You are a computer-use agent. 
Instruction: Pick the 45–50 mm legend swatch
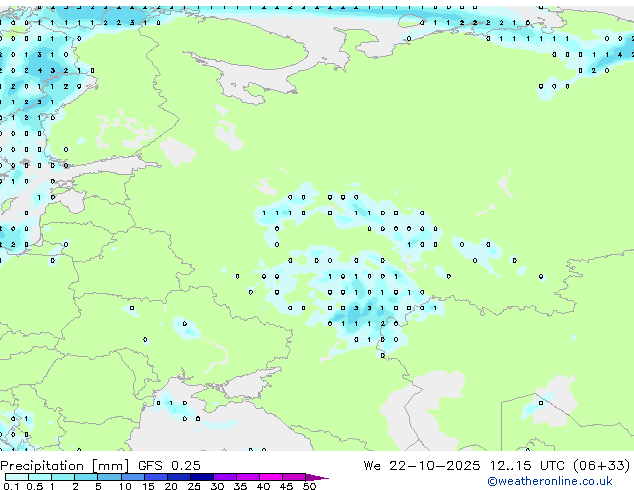tap(294, 477)
